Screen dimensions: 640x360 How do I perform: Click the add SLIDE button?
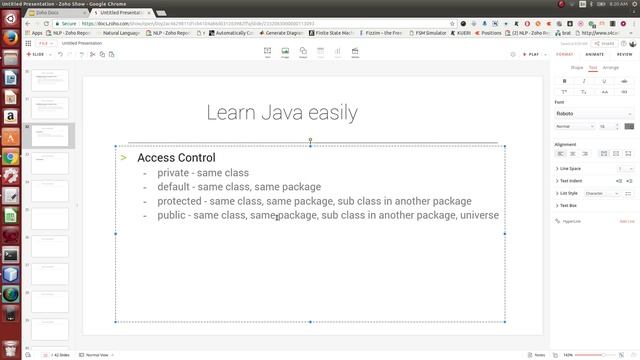(x=36, y=54)
